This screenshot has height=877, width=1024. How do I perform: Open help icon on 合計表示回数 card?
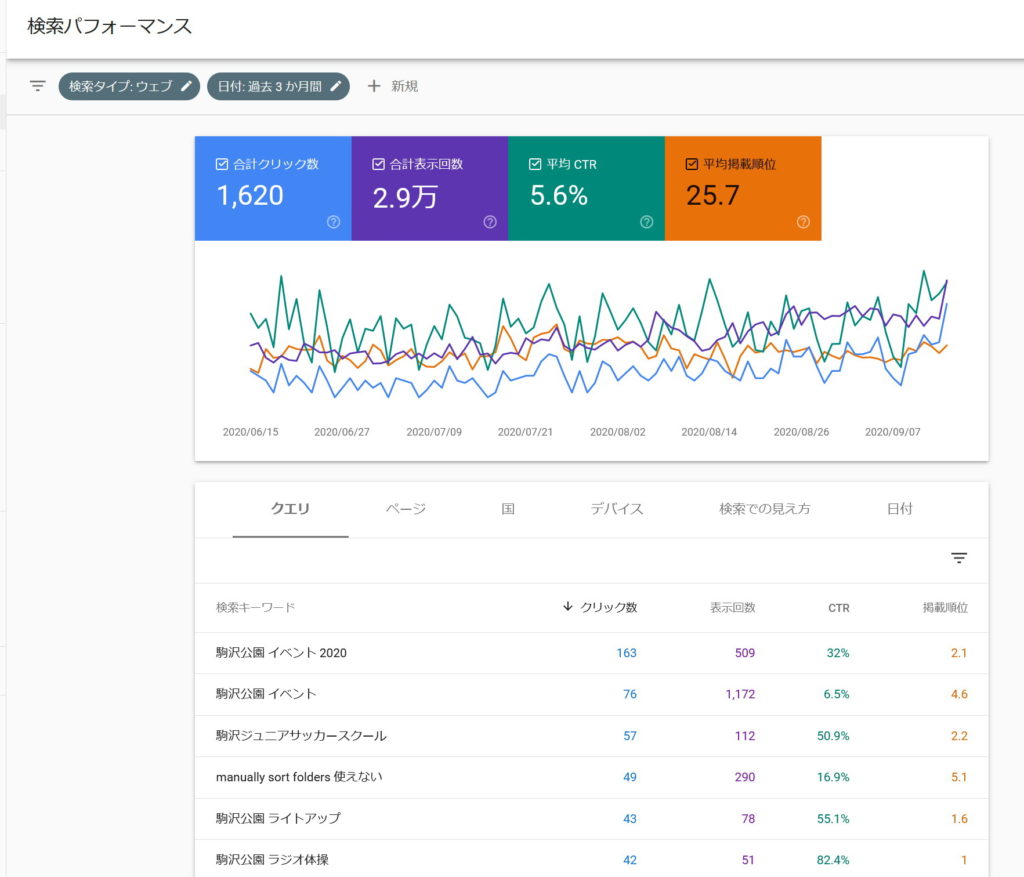click(490, 222)
